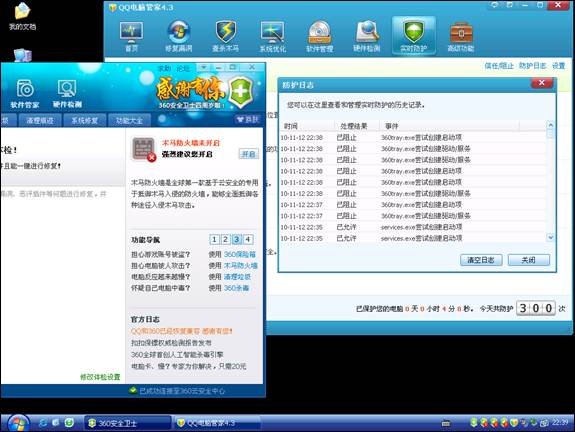The width and height of the screenshot is (575, 432).
Task: Click 清空日志 button in 防护日志 dialog
Action: (481, 260)
